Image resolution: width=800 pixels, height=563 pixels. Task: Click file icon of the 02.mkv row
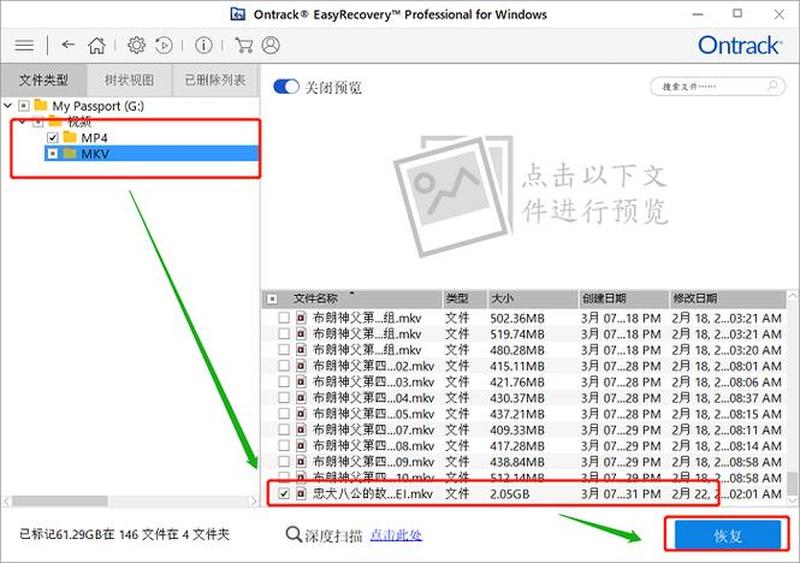tap(301, 366)
